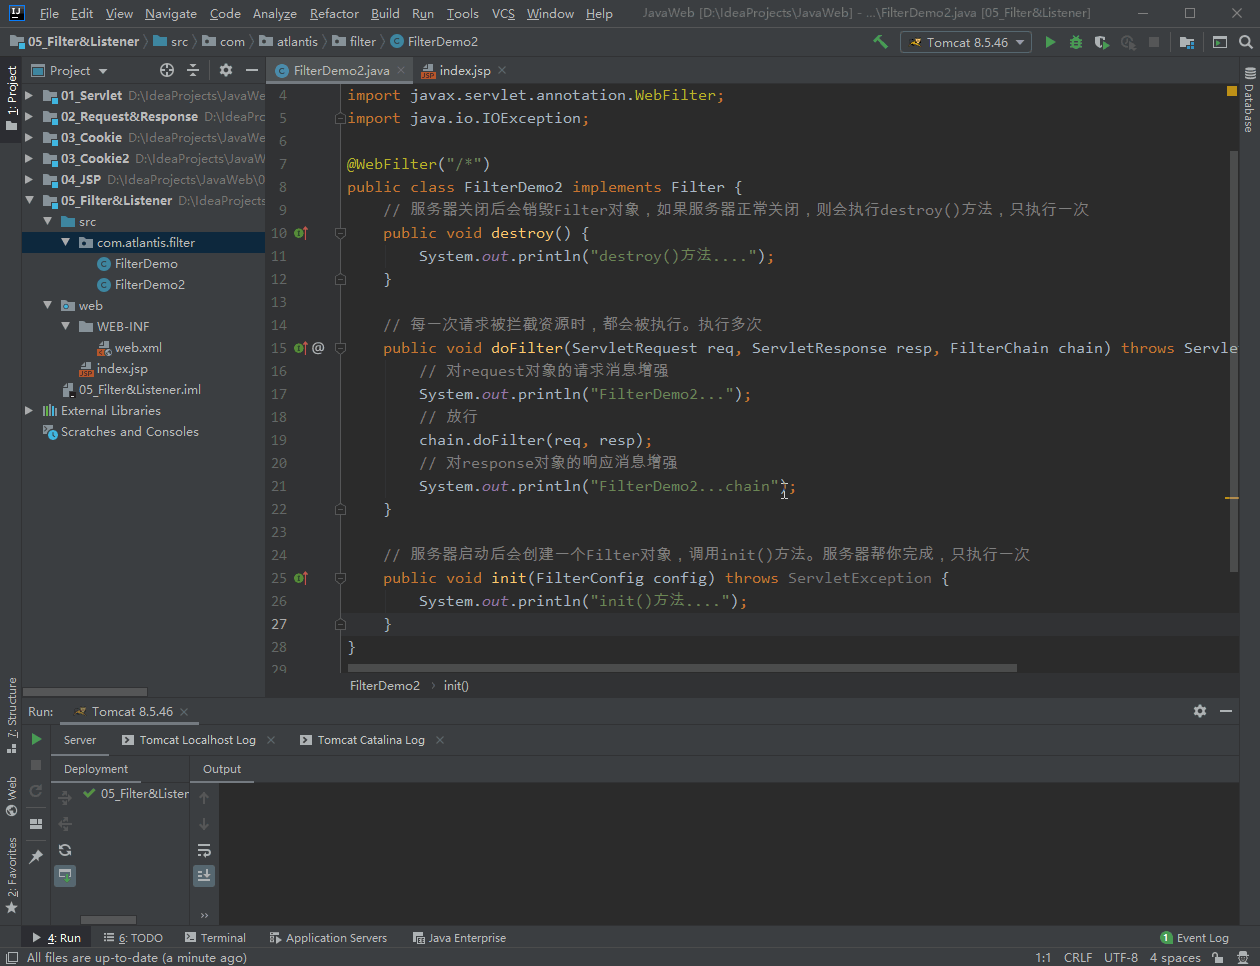Expand the 04_JSP module
This screenshot has width=1260, height=966.
click(x=29, y=180)
